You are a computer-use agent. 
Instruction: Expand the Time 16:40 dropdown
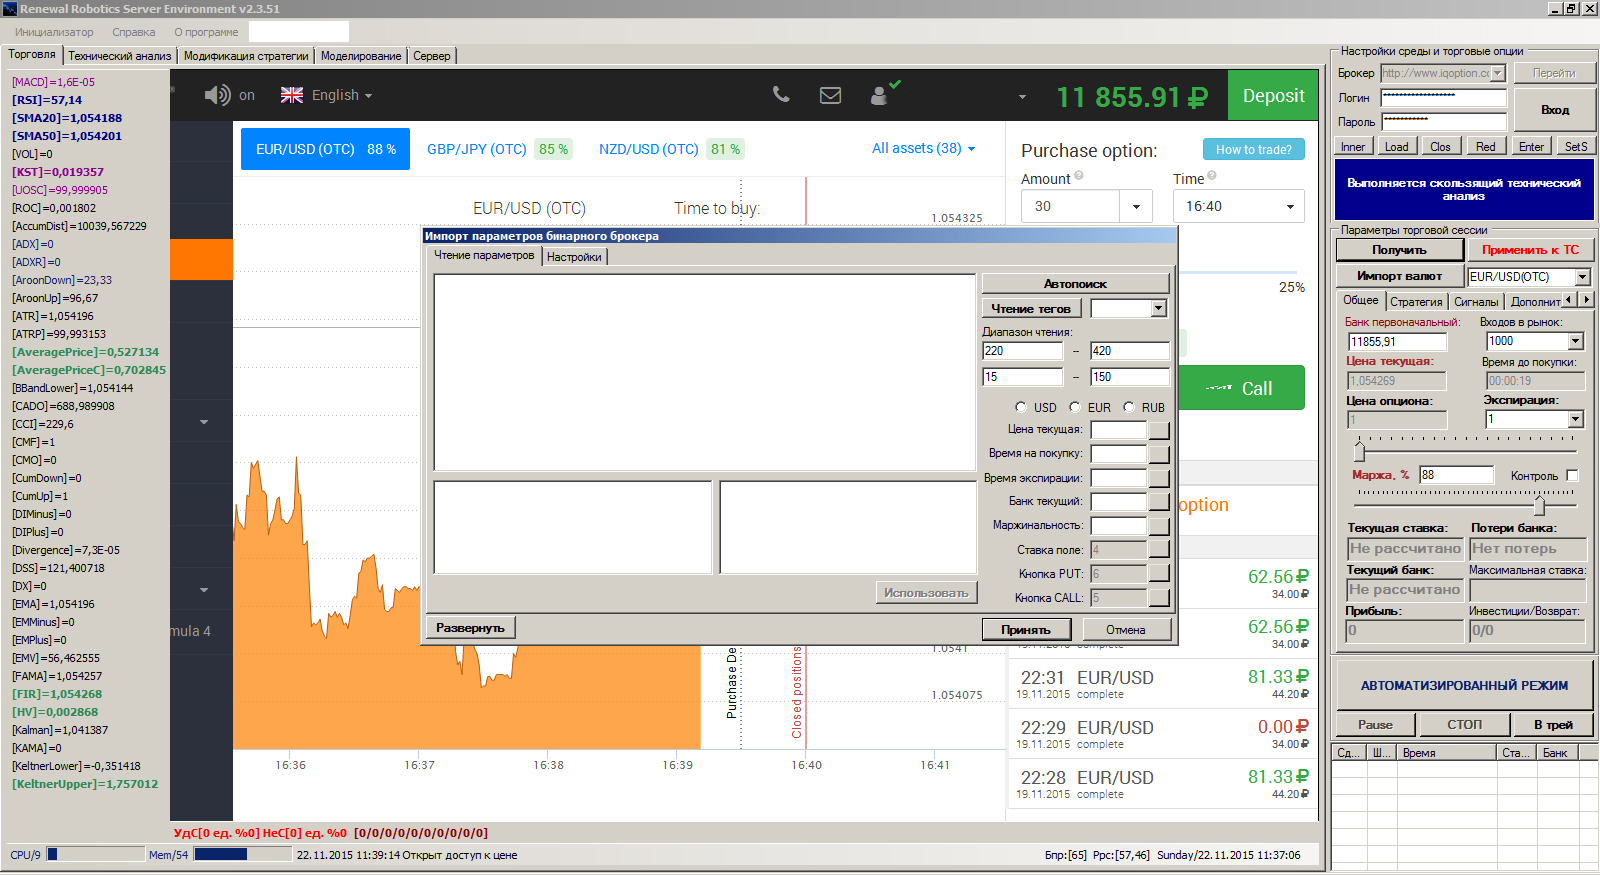[x=1289, y=207]
